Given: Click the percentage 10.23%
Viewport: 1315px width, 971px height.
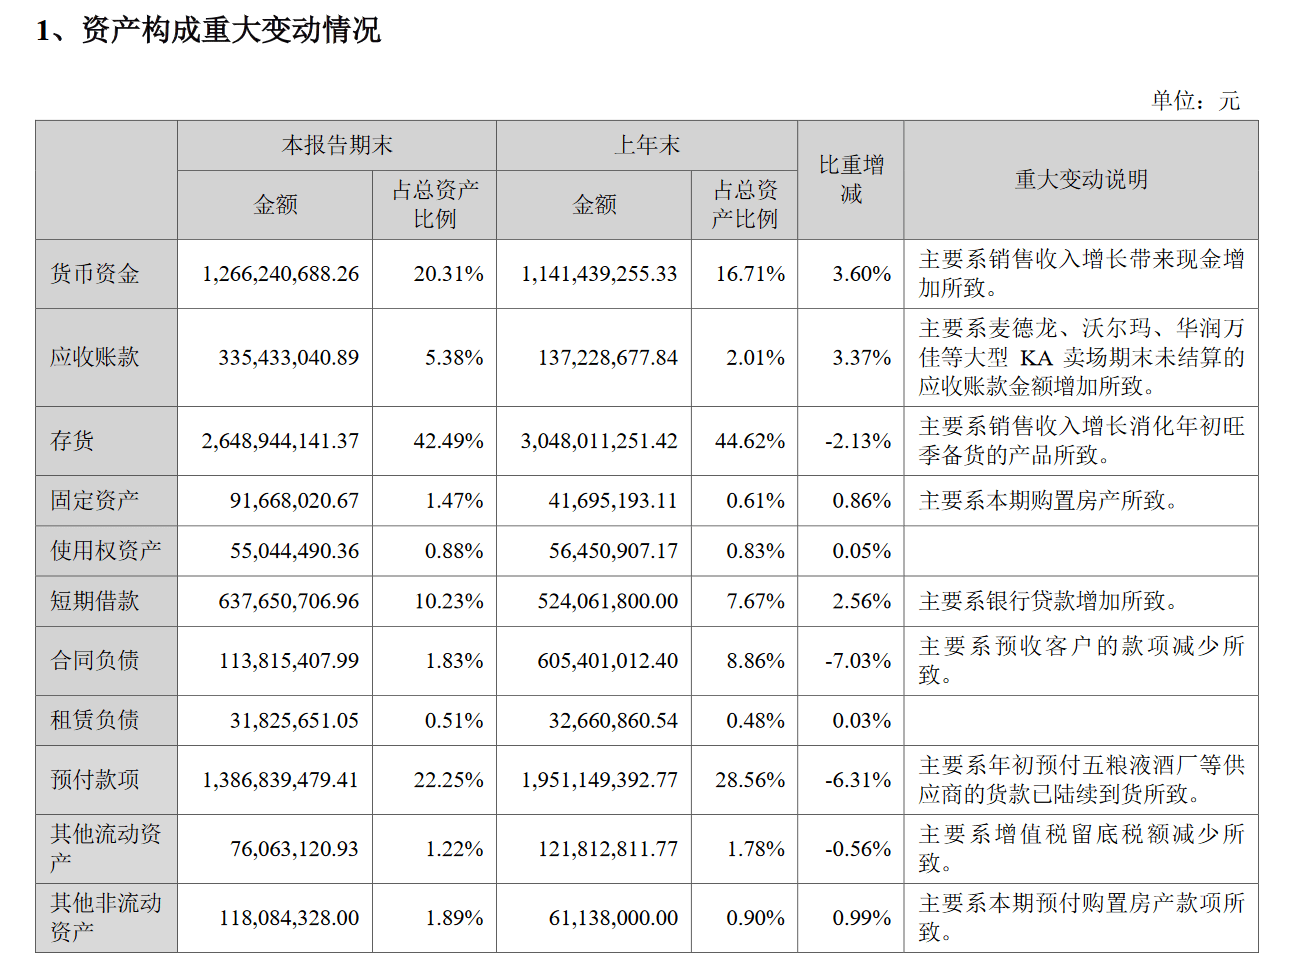Looking at the screenshot, I should tap(448, 601).
